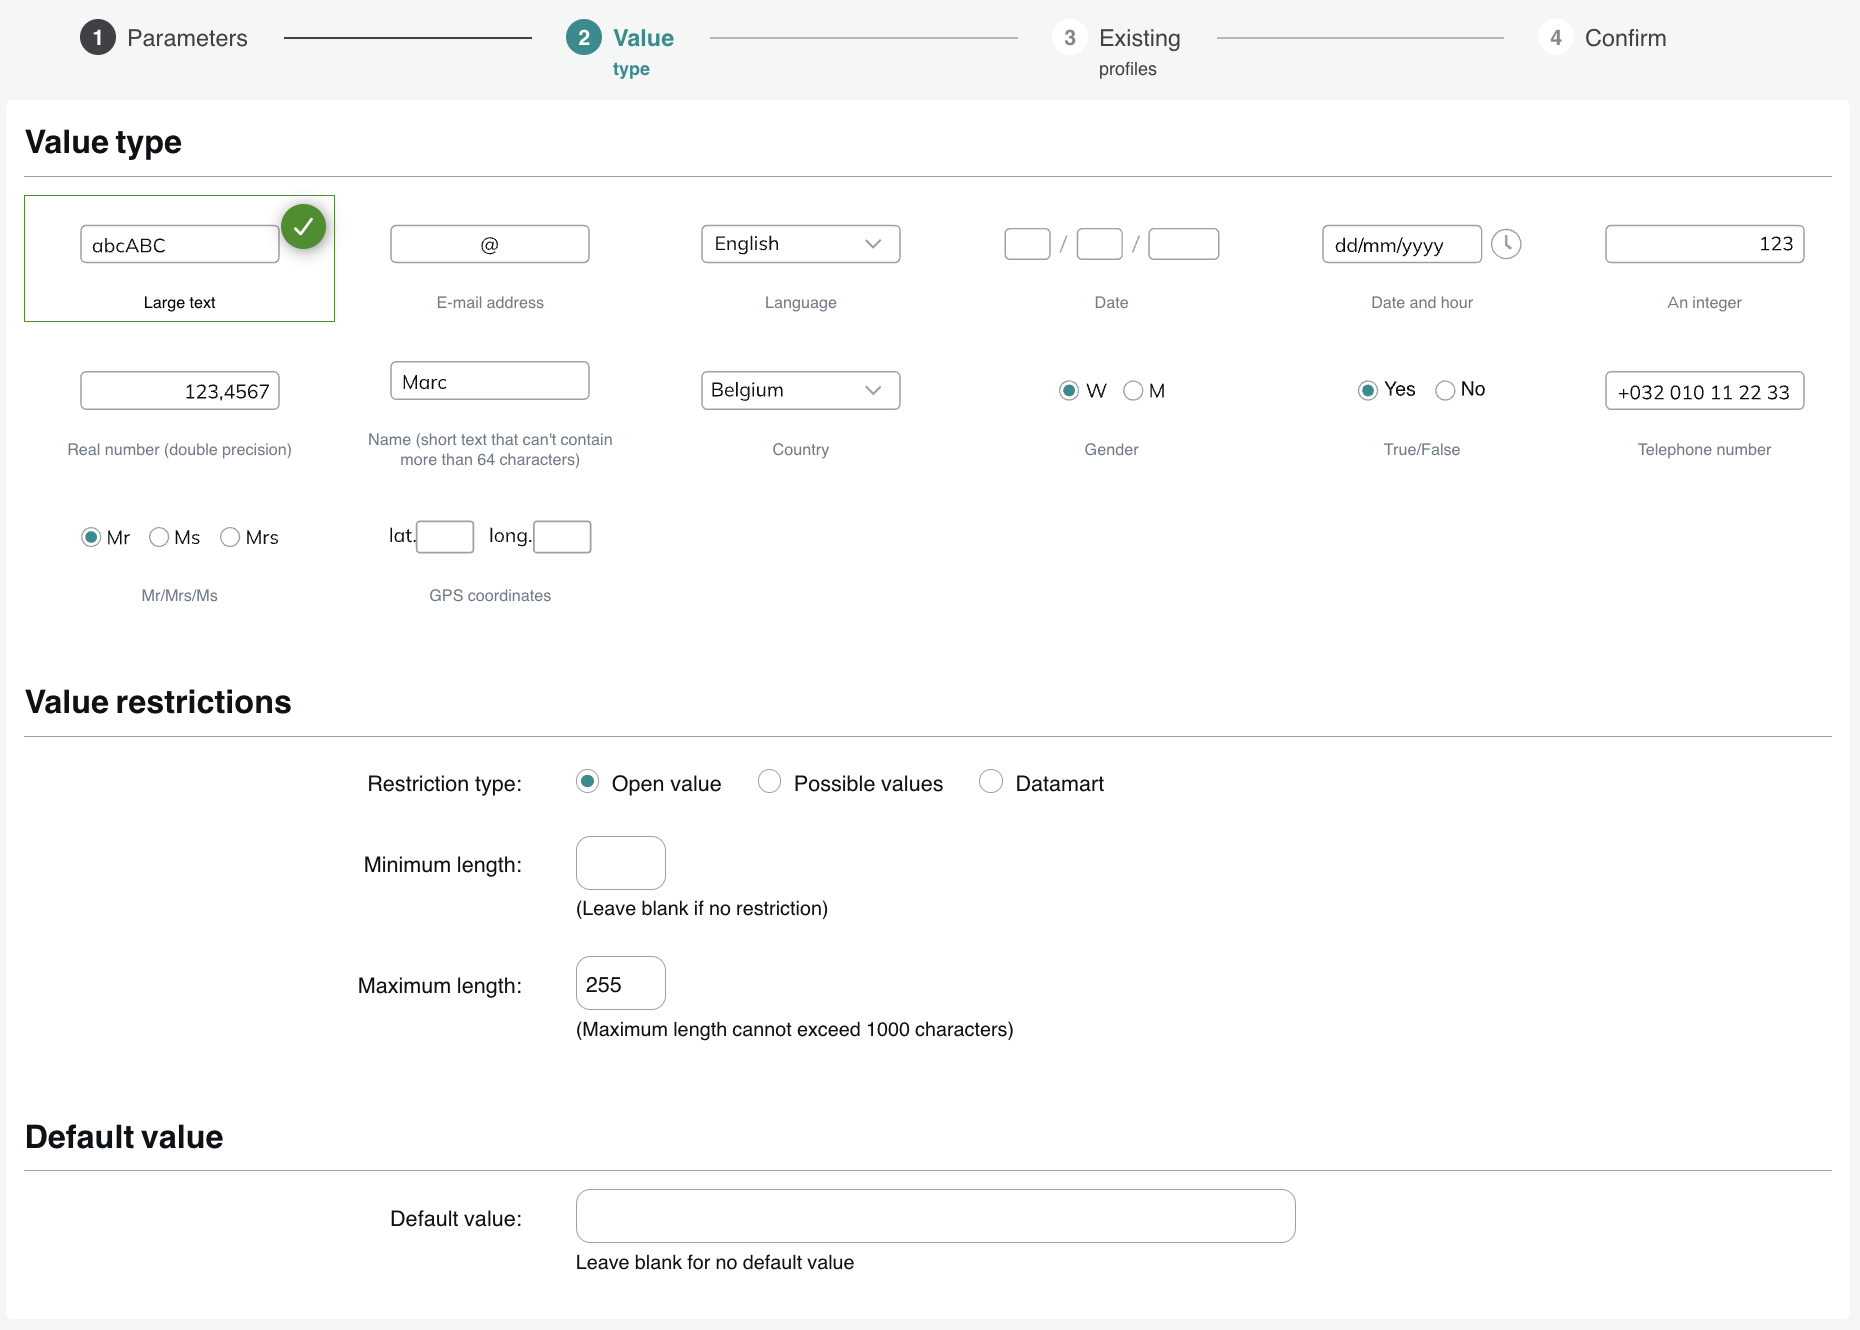Click the middle Date sample box
The height and width of the screenshot is (1330, 1860).
(x=1100, y=244)
